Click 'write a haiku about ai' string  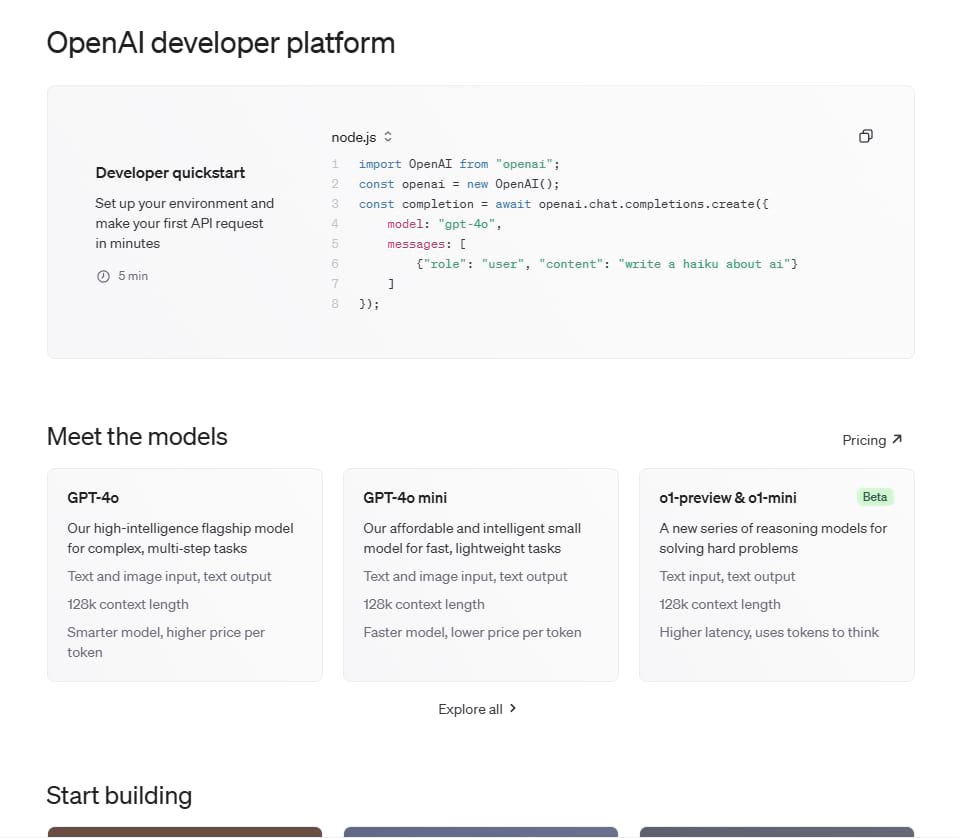(x=704, y=264)
